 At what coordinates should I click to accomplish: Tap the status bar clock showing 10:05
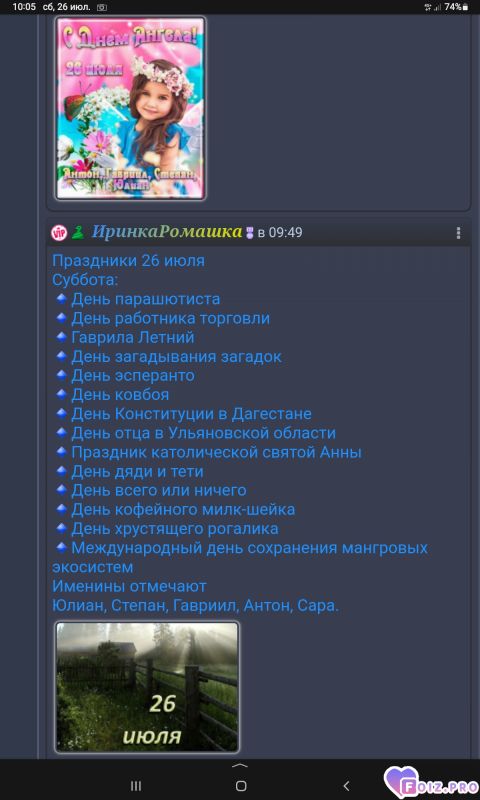point(24,7)
